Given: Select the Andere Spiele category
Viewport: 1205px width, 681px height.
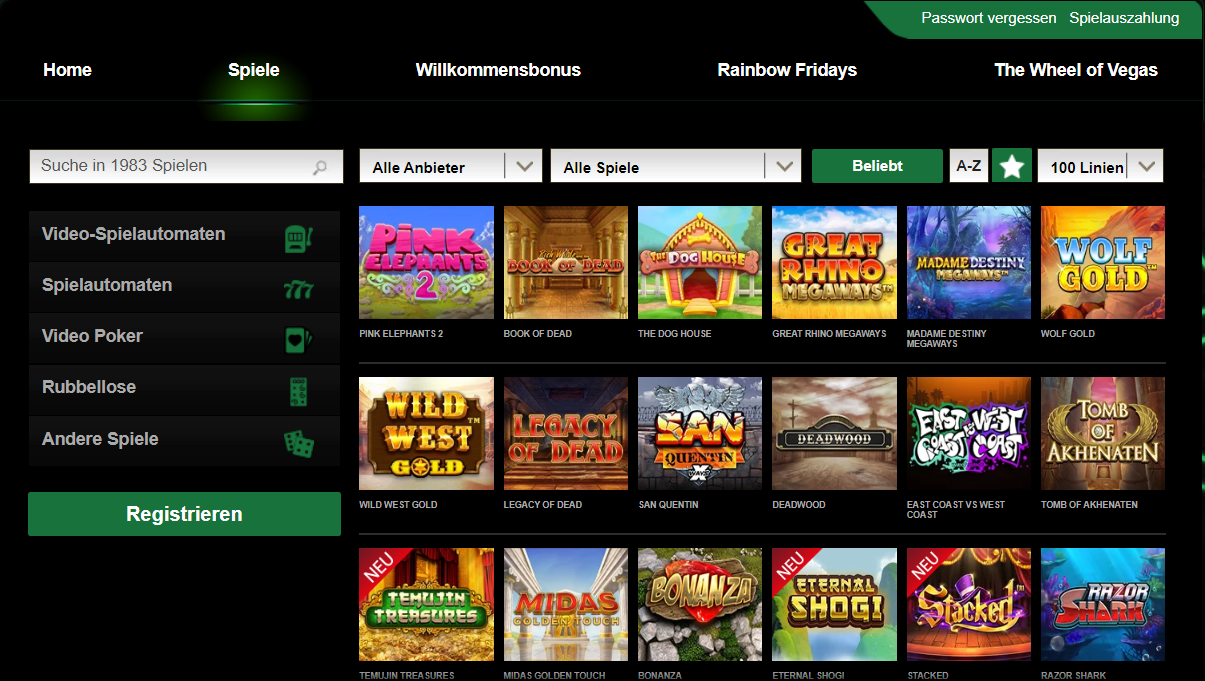Looking at the screenshot, I should [184, 441].
